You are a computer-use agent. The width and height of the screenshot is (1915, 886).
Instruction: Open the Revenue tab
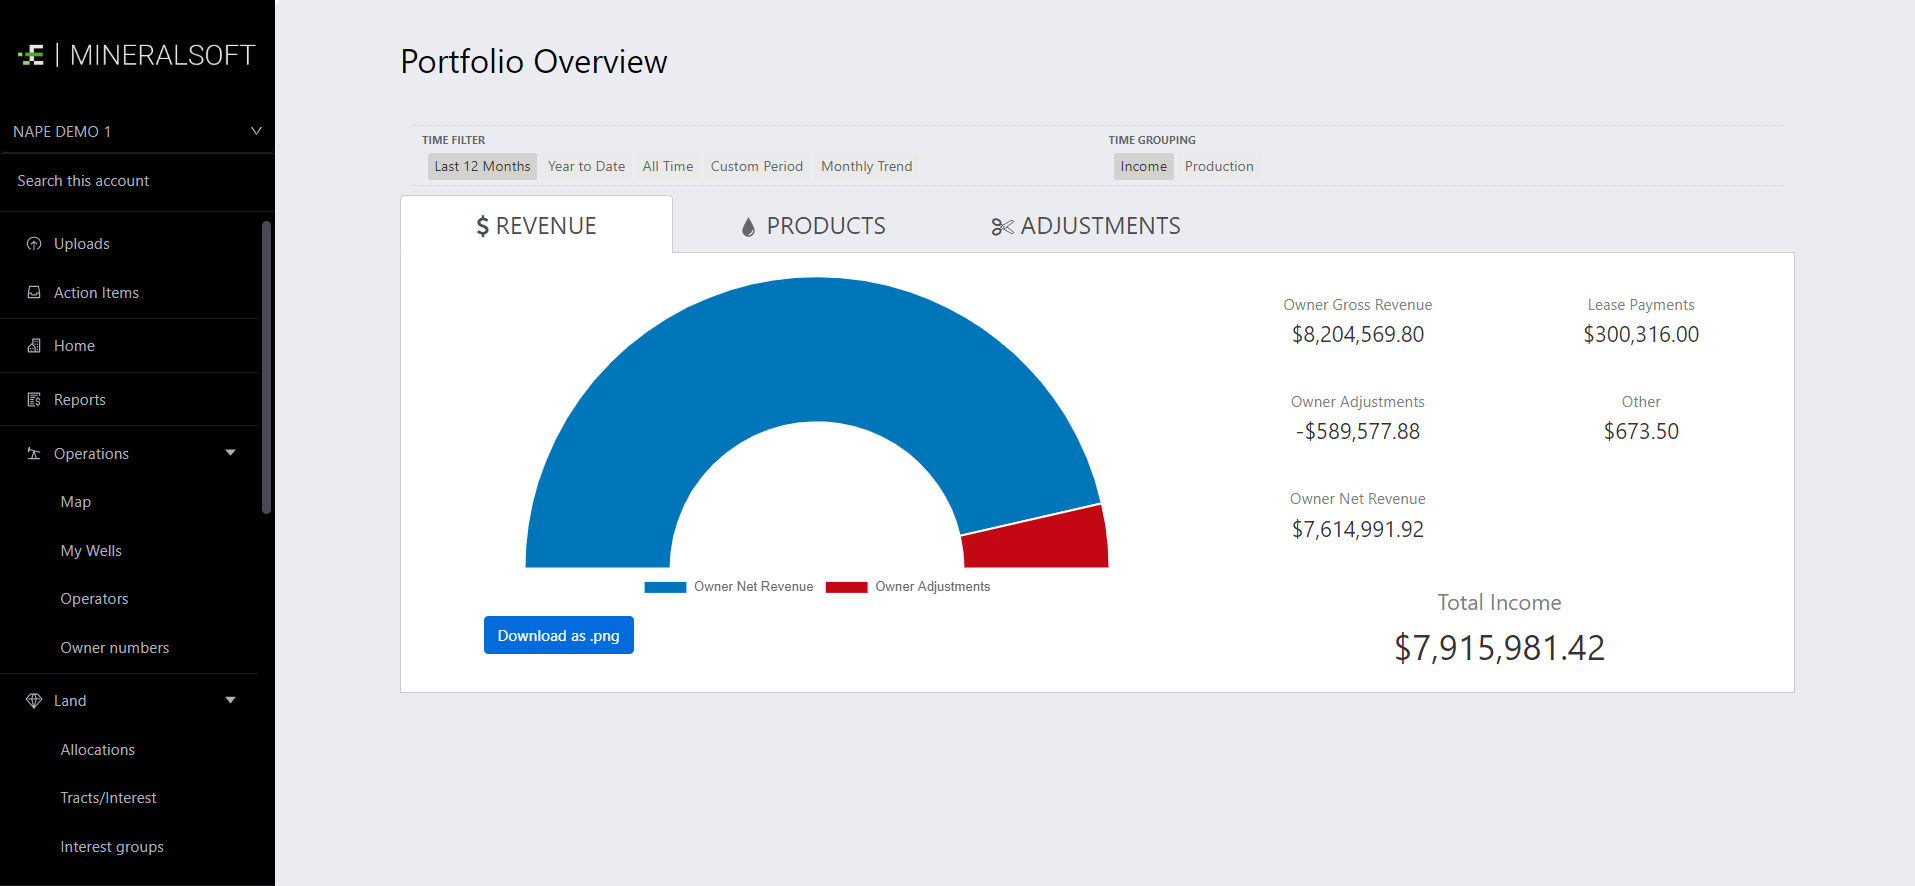536,226
